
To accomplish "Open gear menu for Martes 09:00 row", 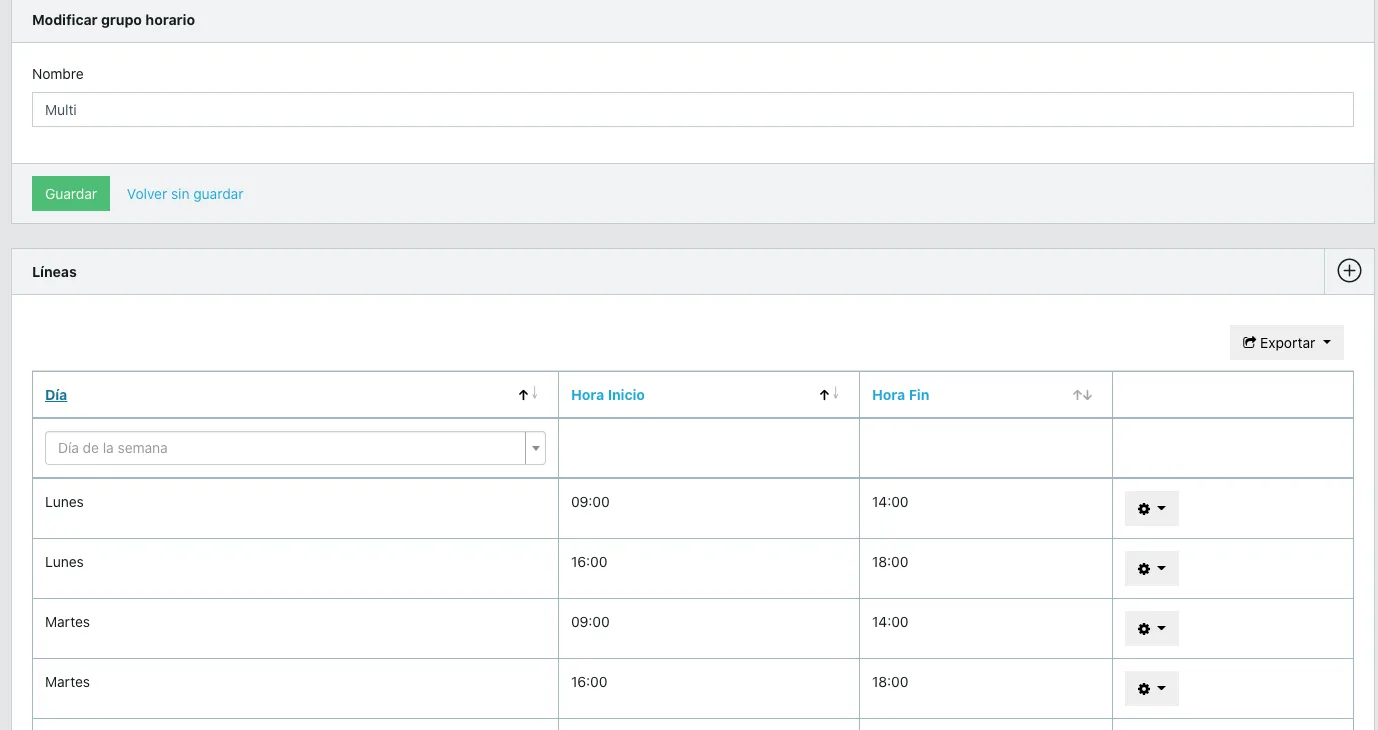I will [1152, 628].
